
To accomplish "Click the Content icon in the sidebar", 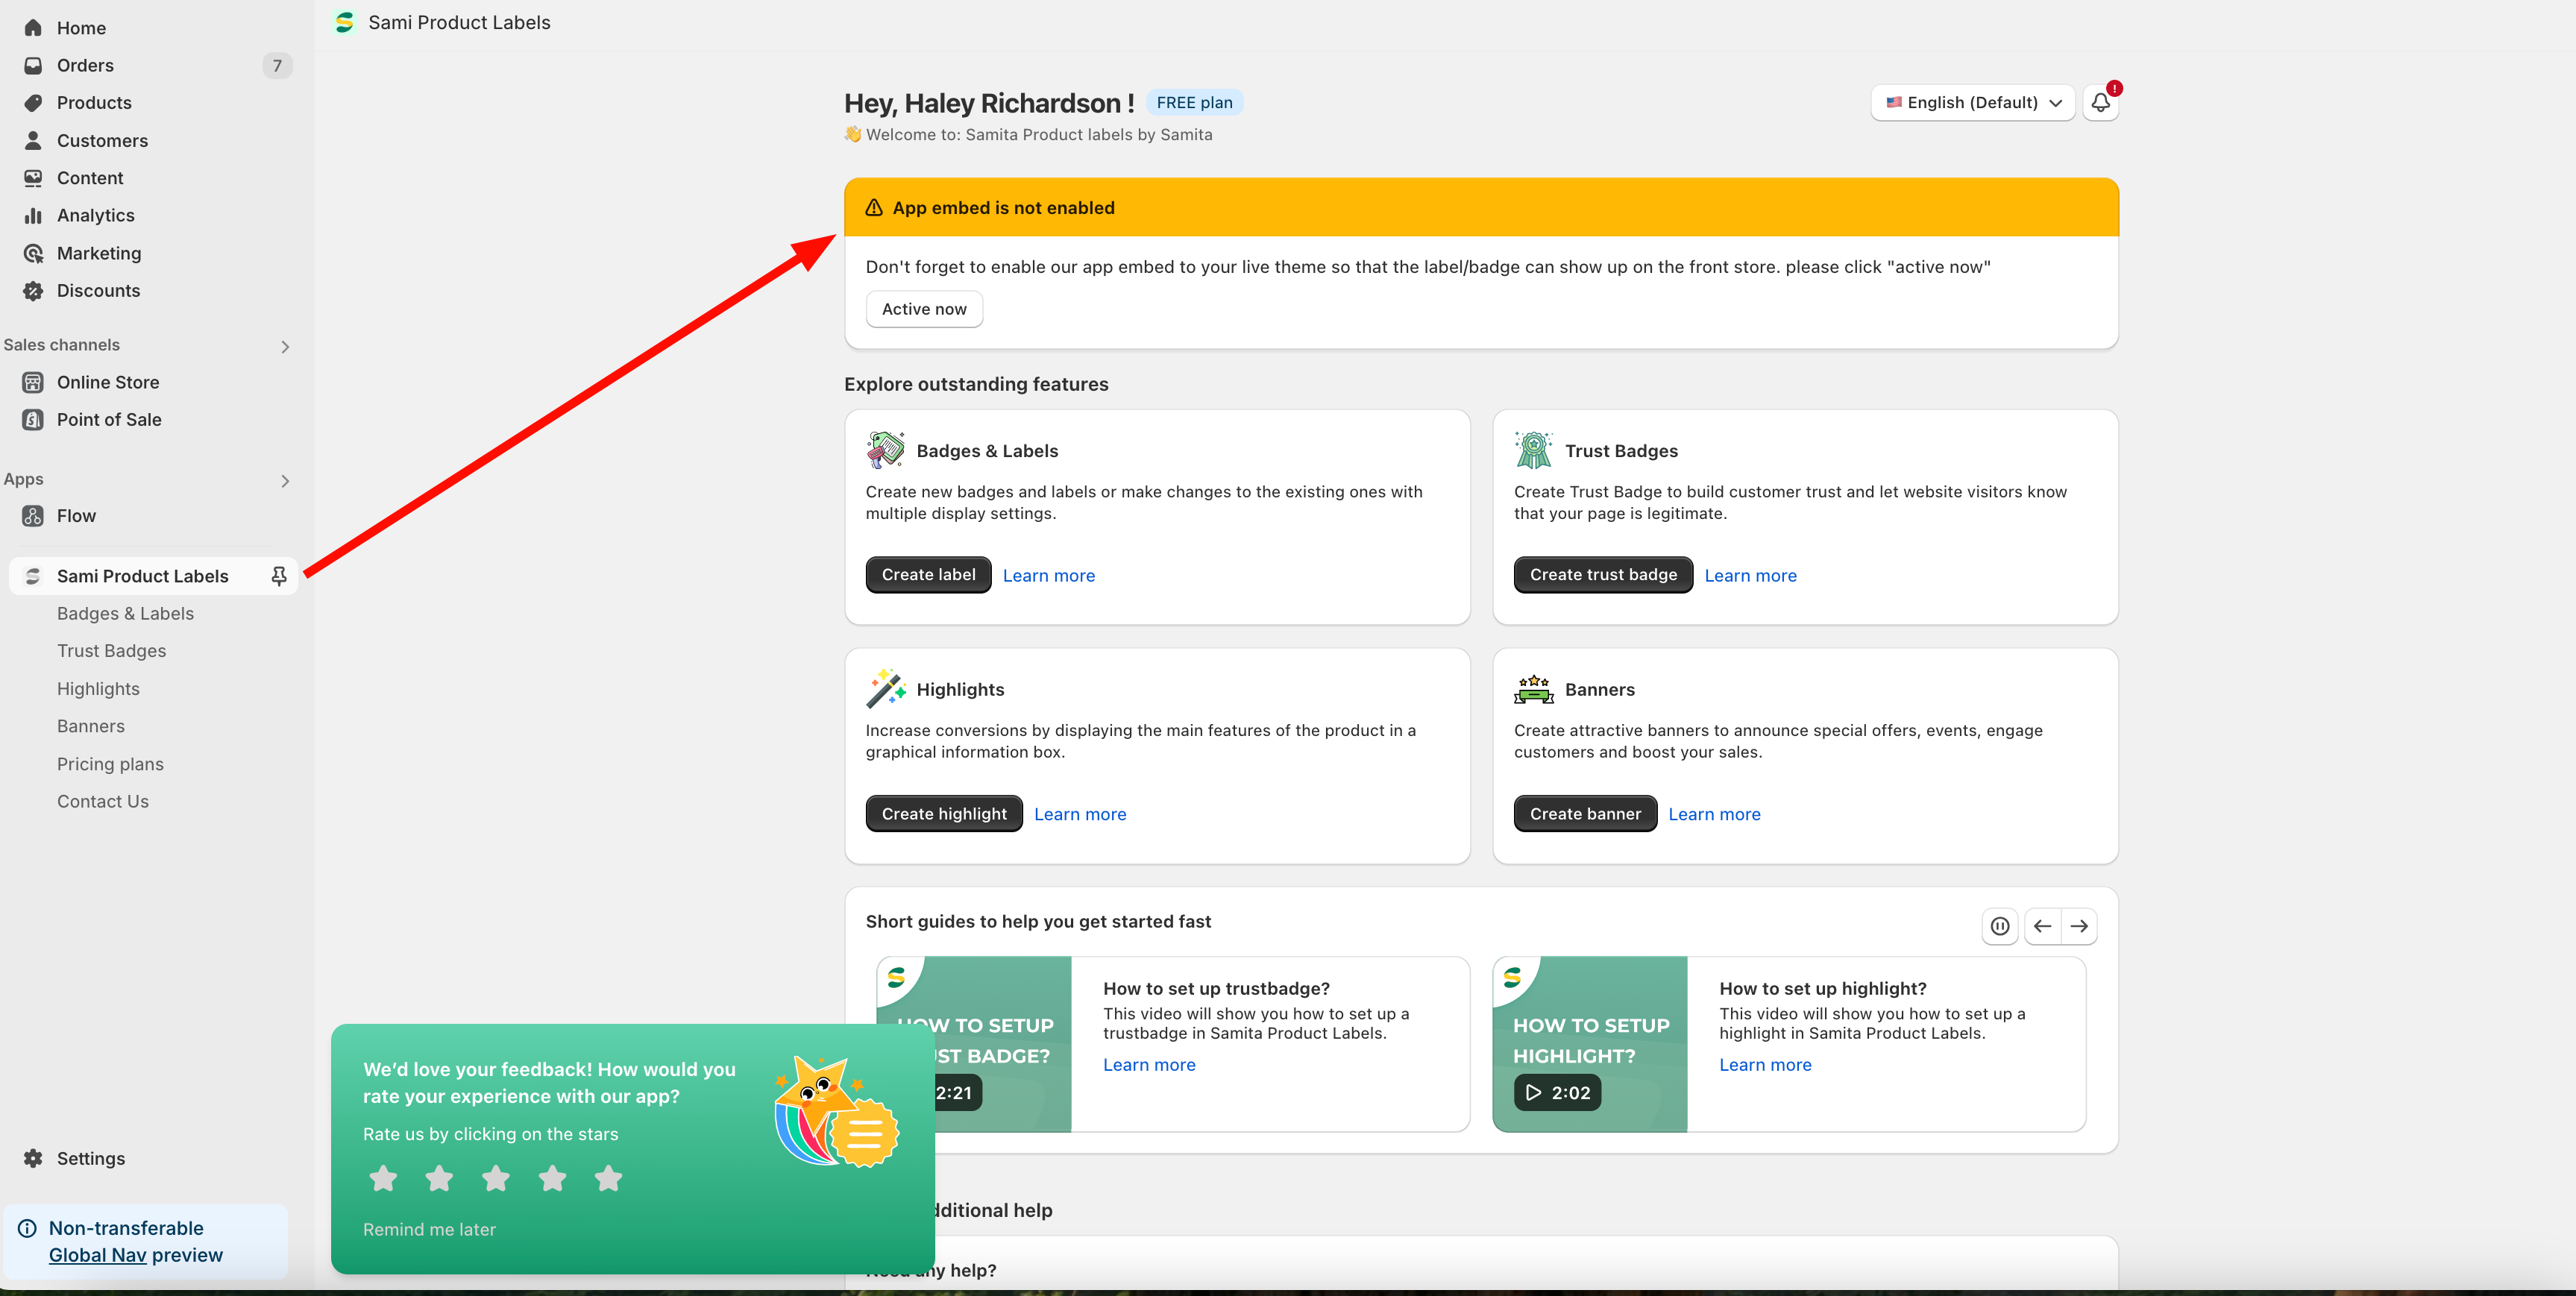I will click(x=33, y=178).
